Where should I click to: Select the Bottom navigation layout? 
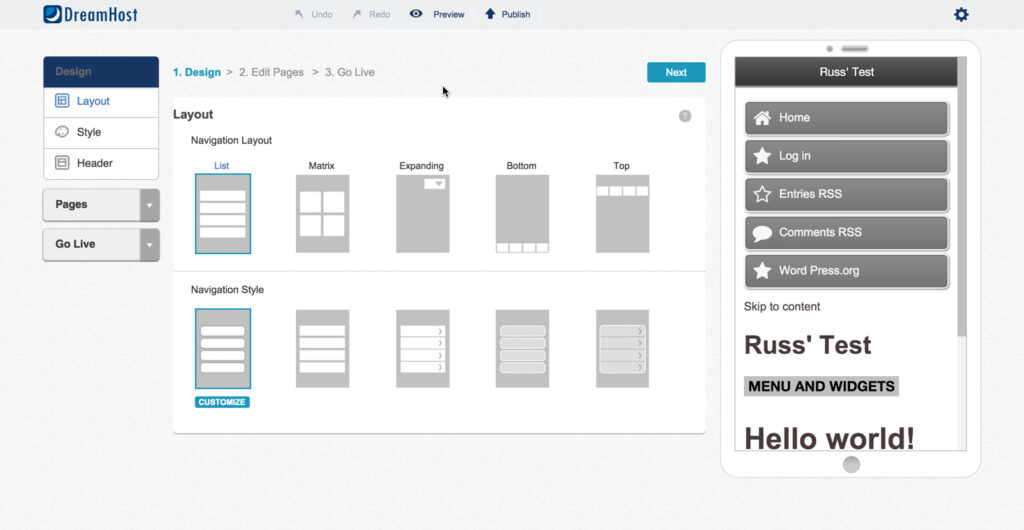click(x=522, y=213)
